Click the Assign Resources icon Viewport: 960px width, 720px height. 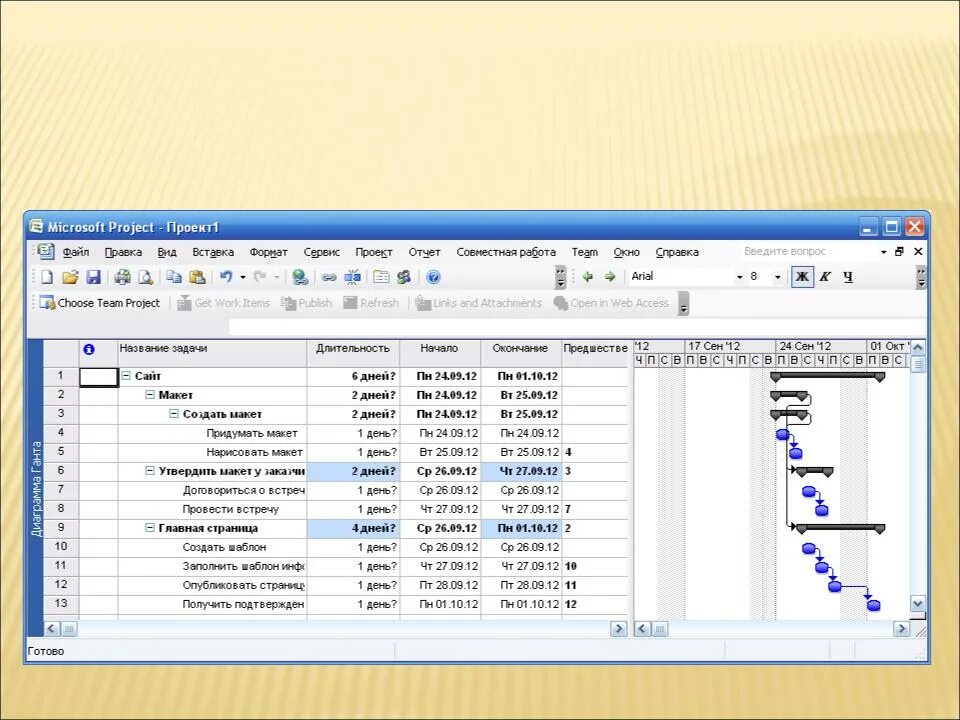[403, 277]
